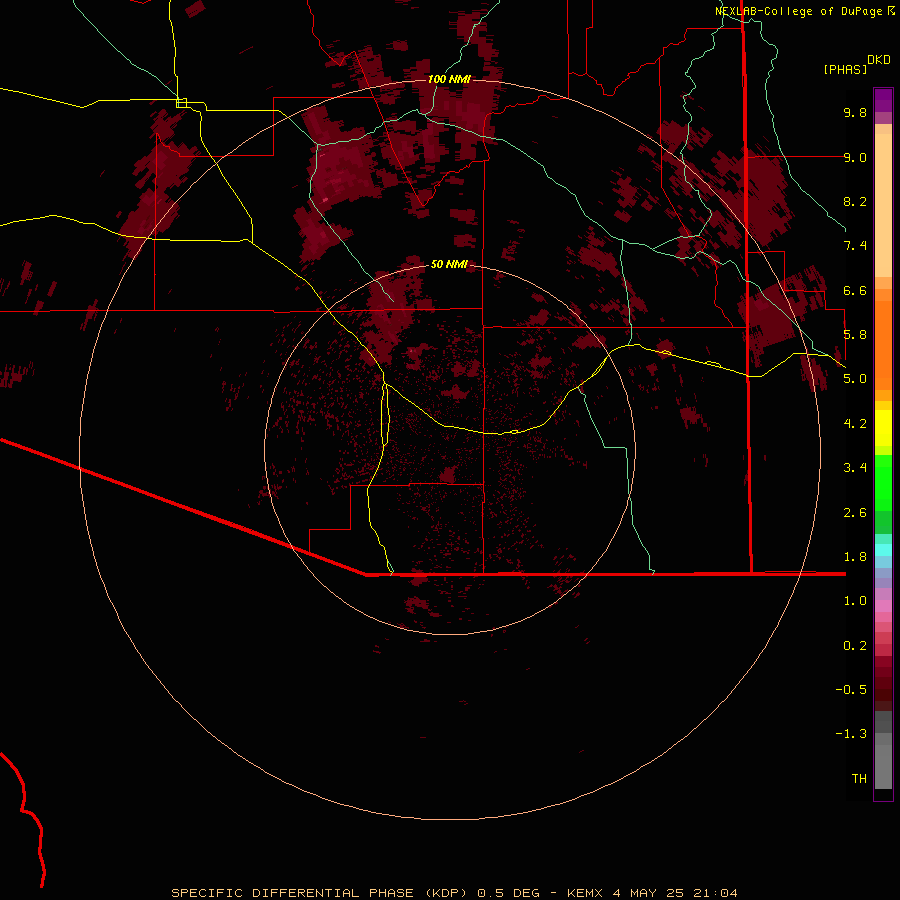Click the bright yellow band of color bar
The image size is (900, 900).
[883, 428]
